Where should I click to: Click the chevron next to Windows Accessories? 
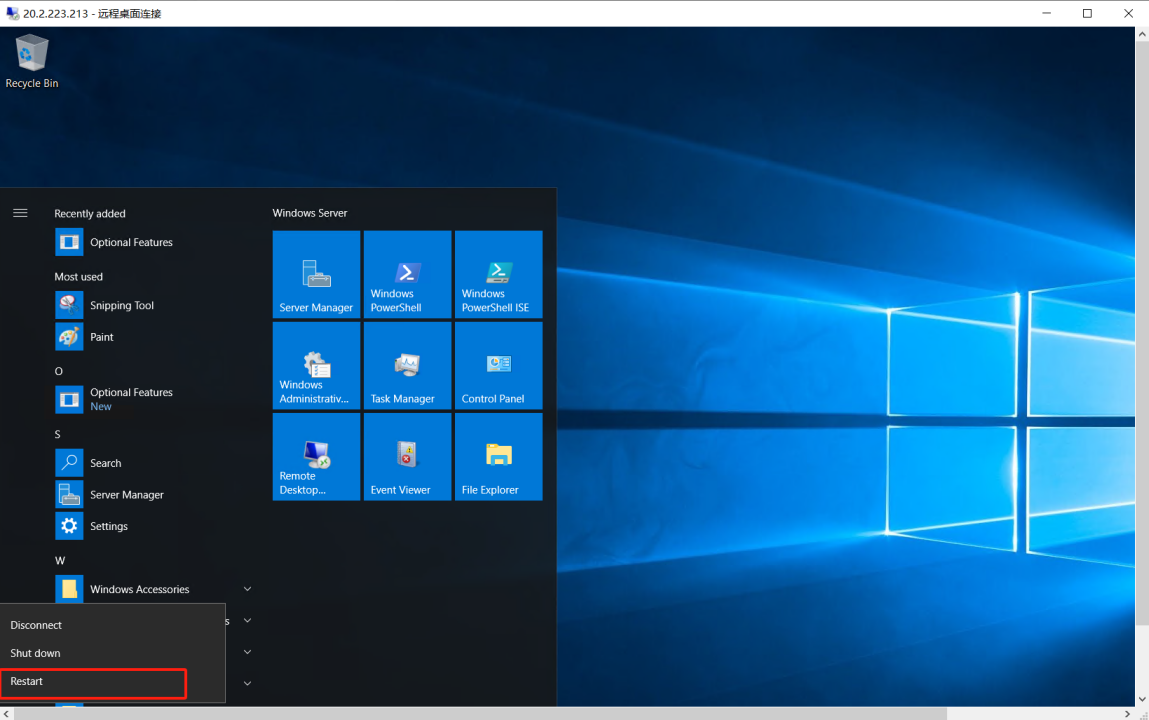click(248, 589)
